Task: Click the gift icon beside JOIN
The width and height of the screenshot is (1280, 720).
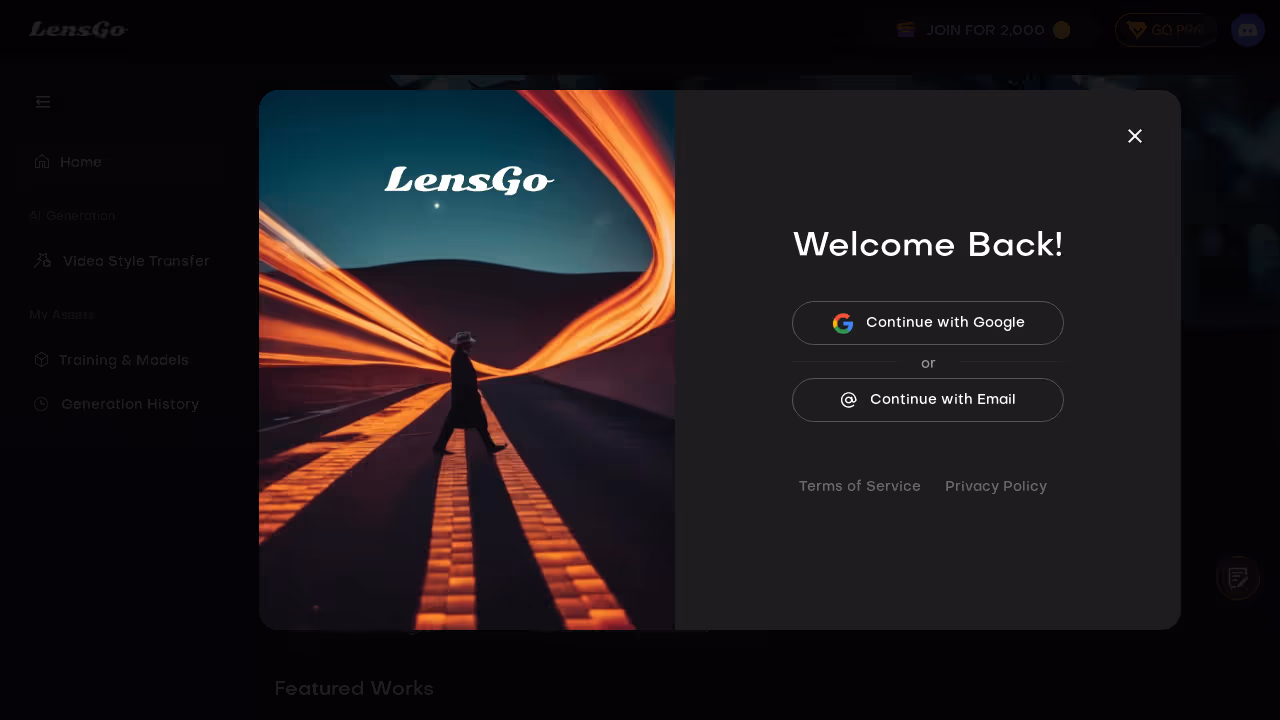Action: click(x=906, y=30)
